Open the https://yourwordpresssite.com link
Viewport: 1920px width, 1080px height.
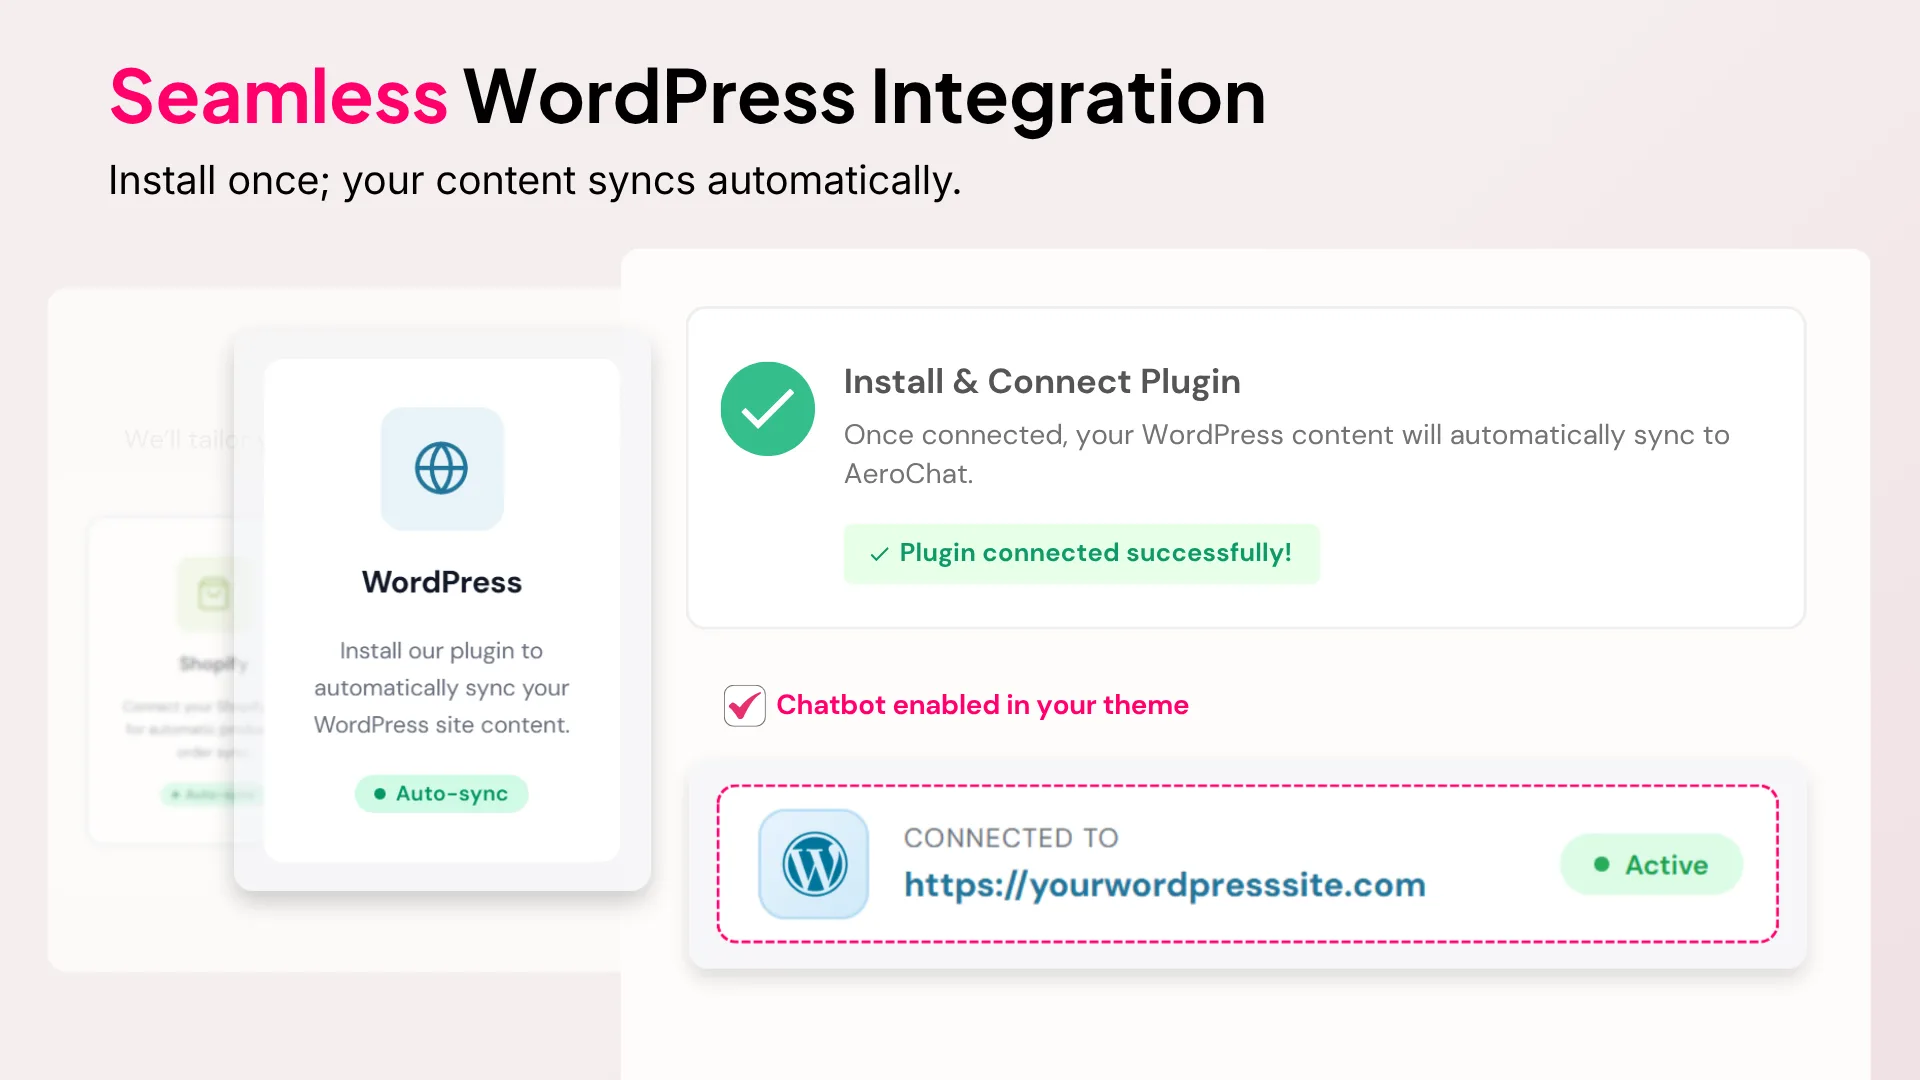click(x=1165, y=885)
